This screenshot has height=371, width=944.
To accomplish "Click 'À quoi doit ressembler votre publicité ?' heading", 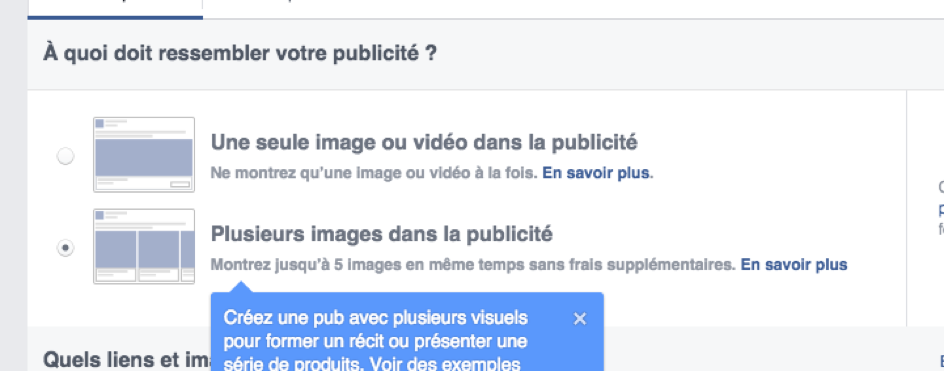I will coord(240,54).
